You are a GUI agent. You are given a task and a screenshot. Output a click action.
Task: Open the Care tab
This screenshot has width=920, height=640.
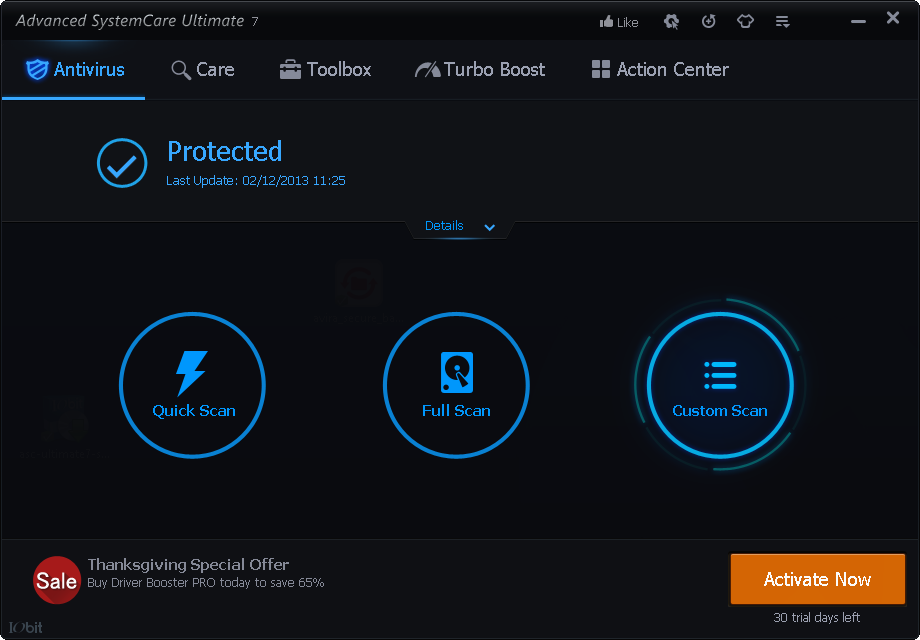pos(203,70)
